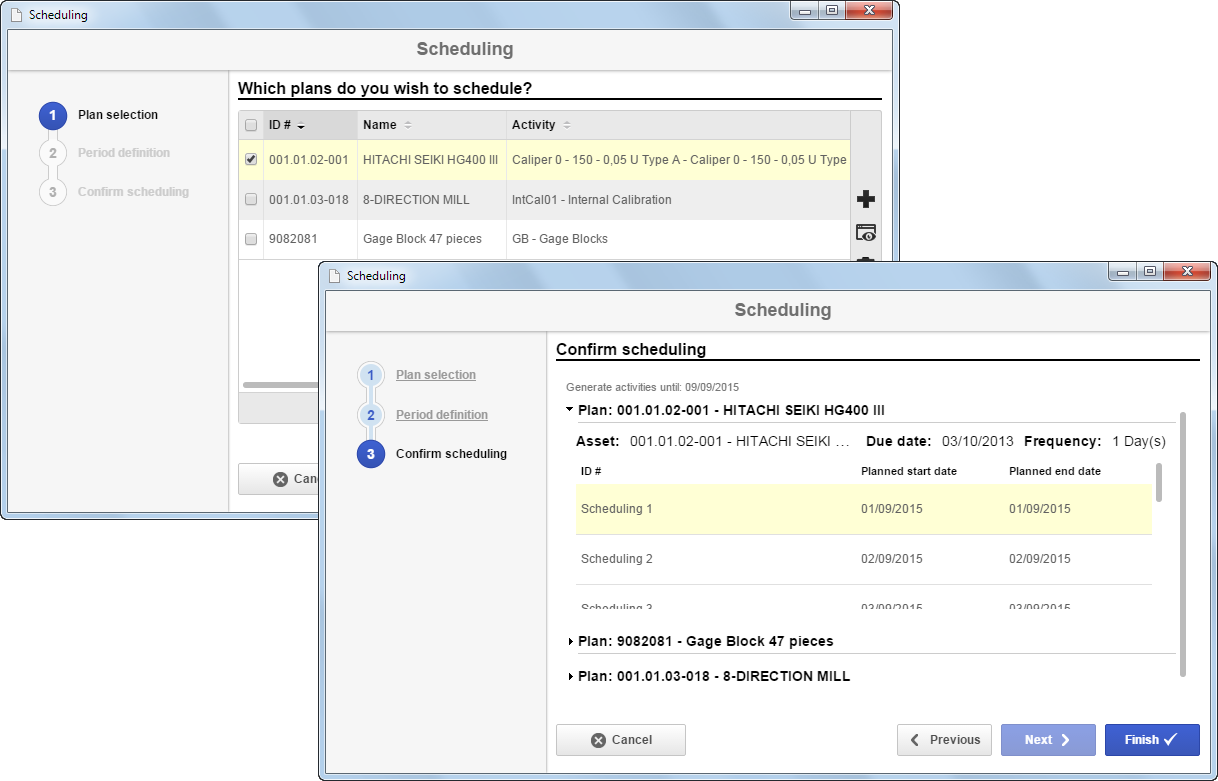Close the back Scheduling window
Image resolution: width=1218 pixels, height=781 pixels.
(868, 11)
